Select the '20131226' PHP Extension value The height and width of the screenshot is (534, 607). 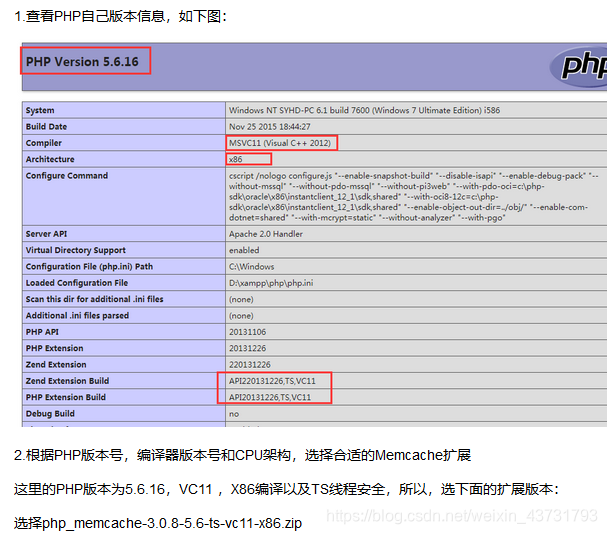[x=247, y=348]
